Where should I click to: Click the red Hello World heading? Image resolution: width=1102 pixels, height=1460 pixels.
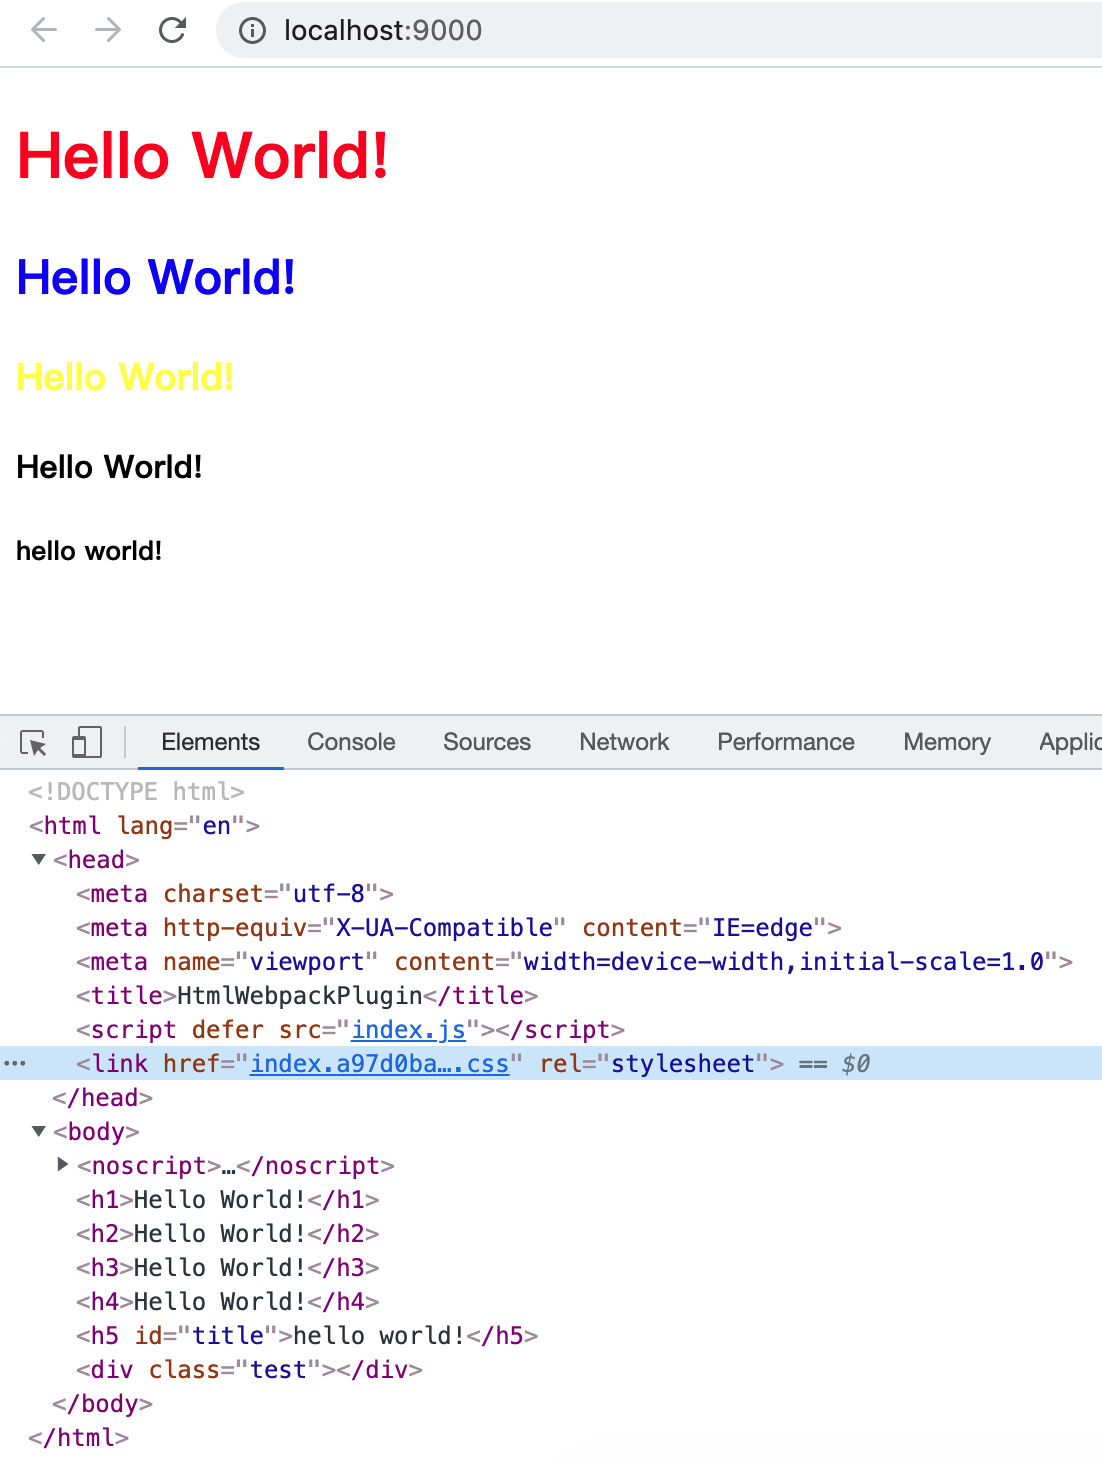203,156
